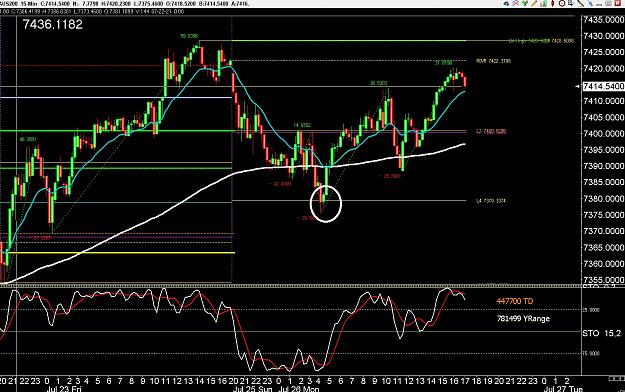Click the Jul 27 Tue date on the time axis
Image resolution: width=625 pixels, height=392 pixels.
tap(563, 388)
